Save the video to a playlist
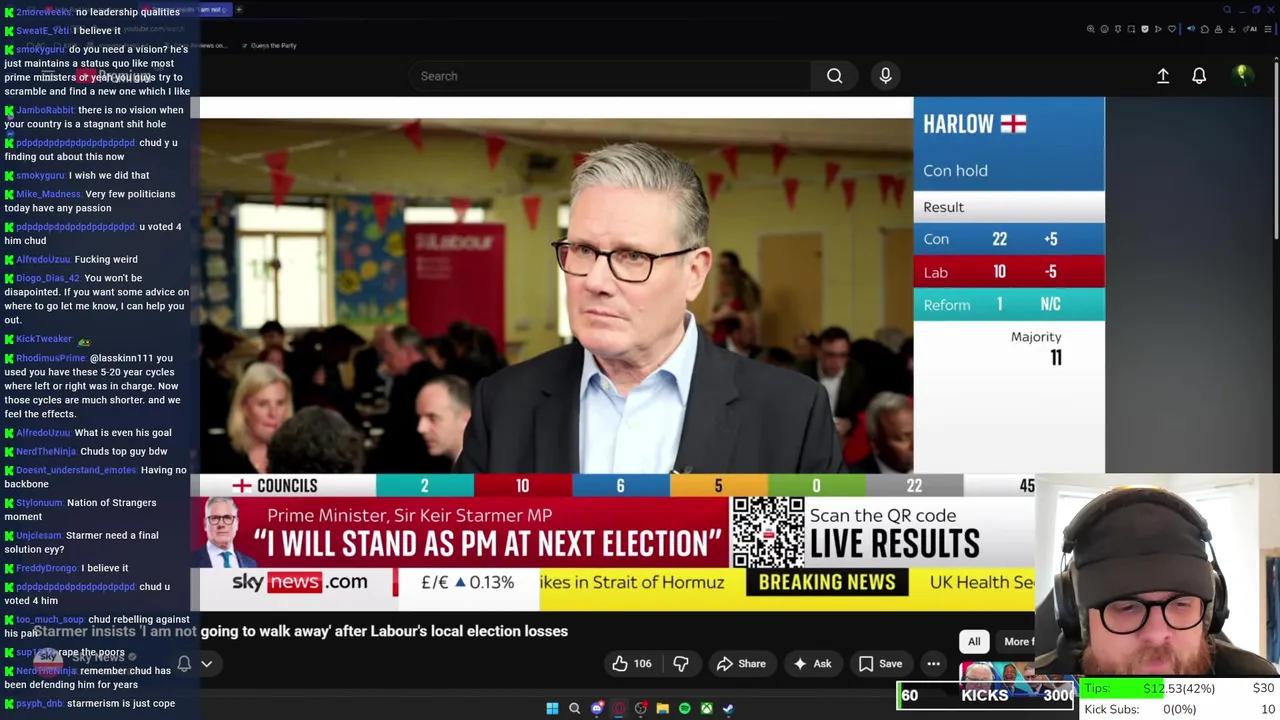Viewport: 1280px width, 720px height. pyautogui.click(x=879, y=664)
